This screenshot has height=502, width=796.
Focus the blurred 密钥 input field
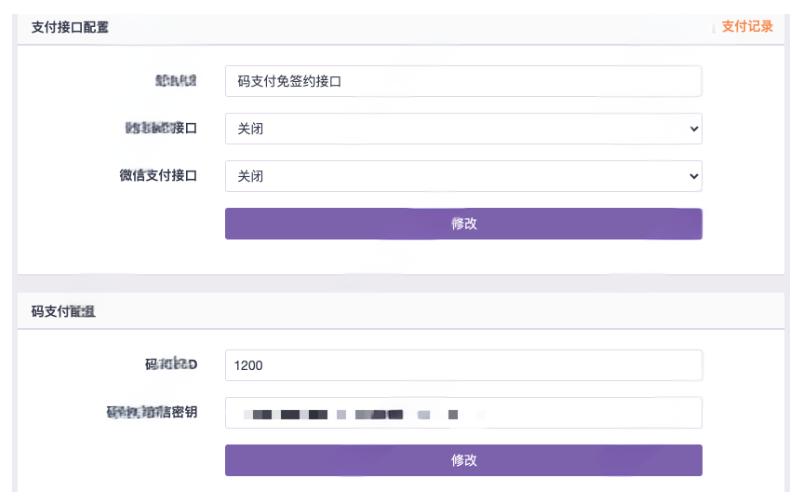point(463,412)
